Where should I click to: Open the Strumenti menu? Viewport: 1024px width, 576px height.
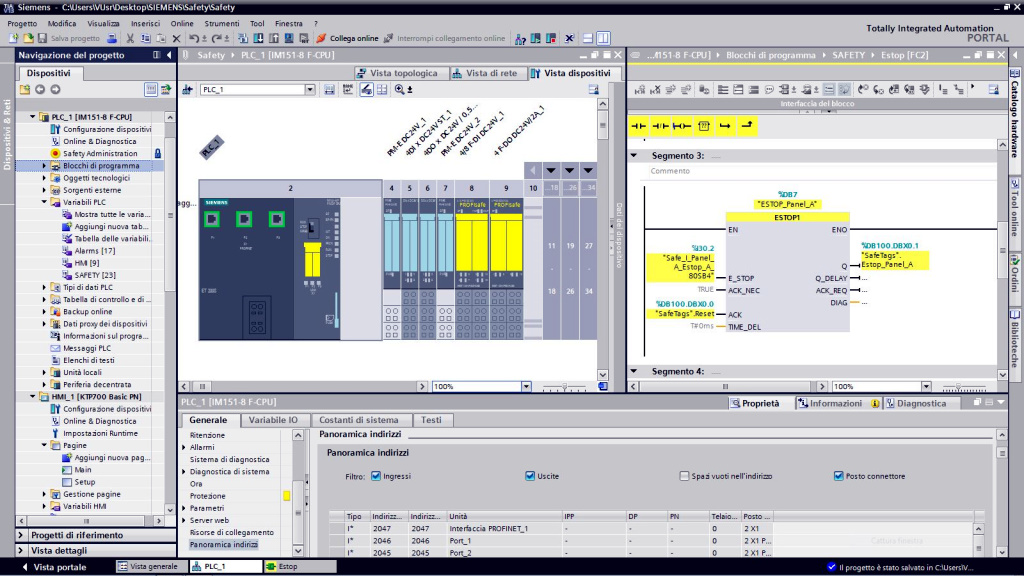222,24
